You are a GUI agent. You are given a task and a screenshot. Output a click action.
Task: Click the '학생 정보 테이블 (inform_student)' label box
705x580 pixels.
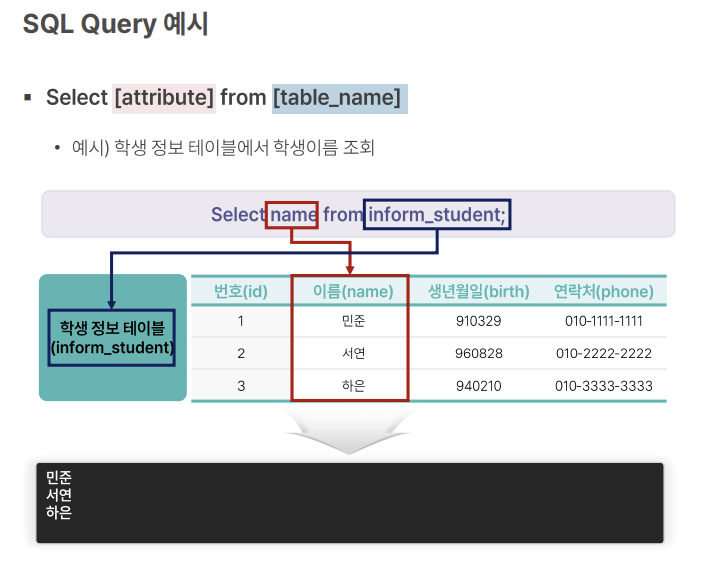[112, 338]
